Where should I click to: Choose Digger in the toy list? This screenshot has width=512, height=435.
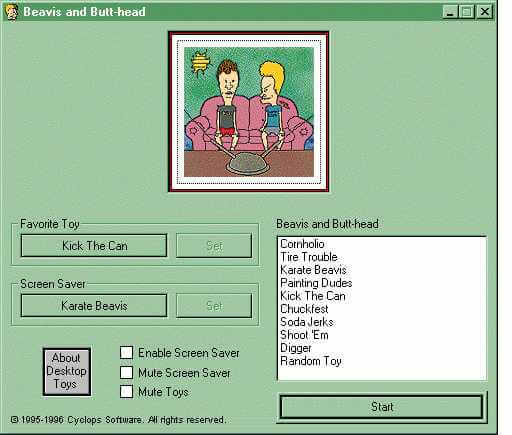tap(296, 348)
